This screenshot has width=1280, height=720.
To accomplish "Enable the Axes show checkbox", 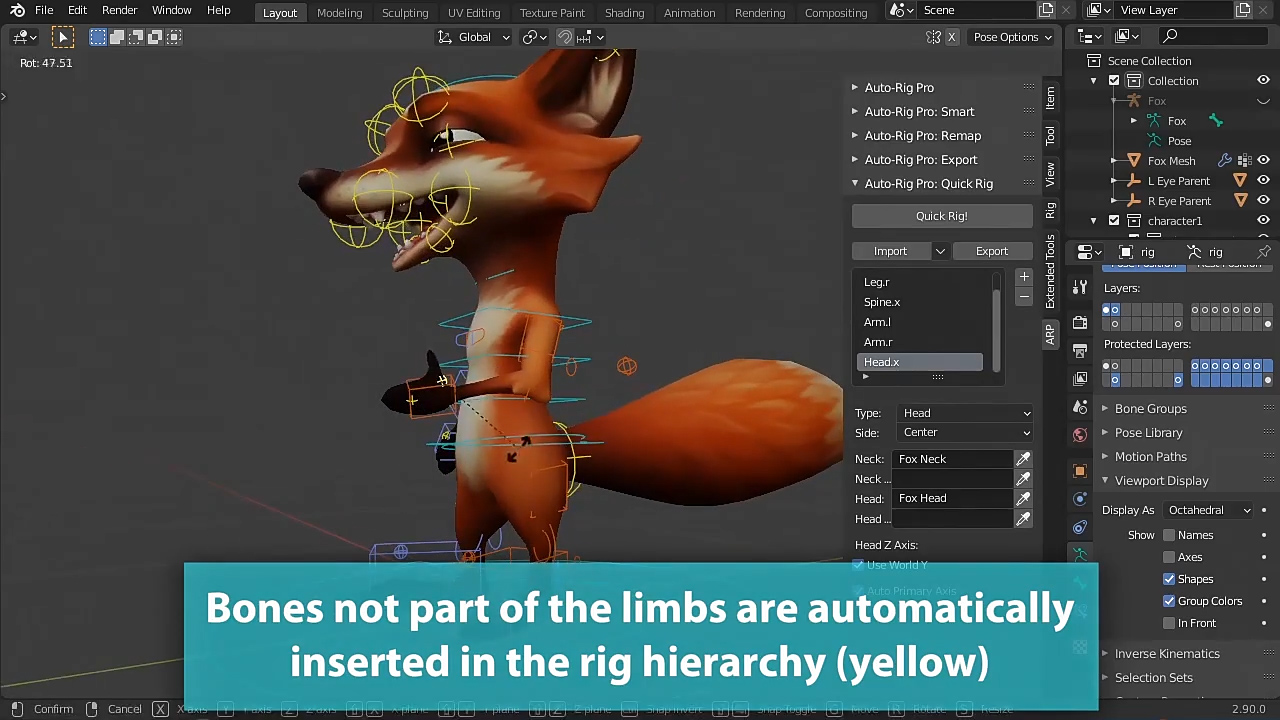I will [1169, 557].
